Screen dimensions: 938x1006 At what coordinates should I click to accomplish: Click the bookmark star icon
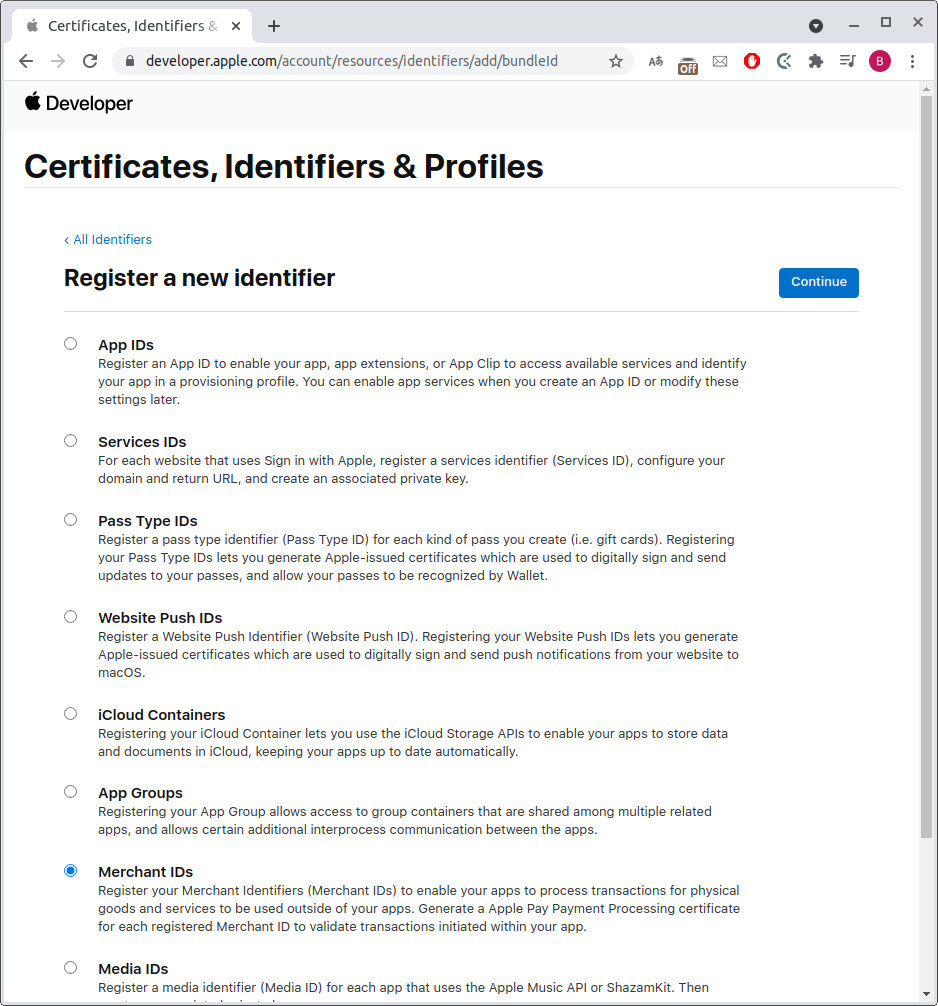click(x=616, y=61)
